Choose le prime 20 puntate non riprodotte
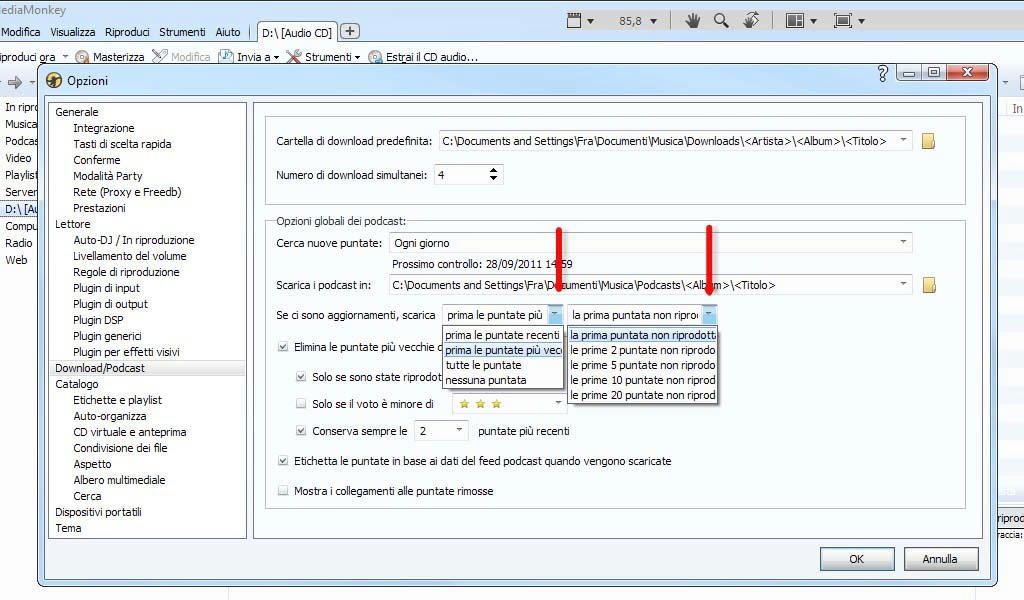 643,395
